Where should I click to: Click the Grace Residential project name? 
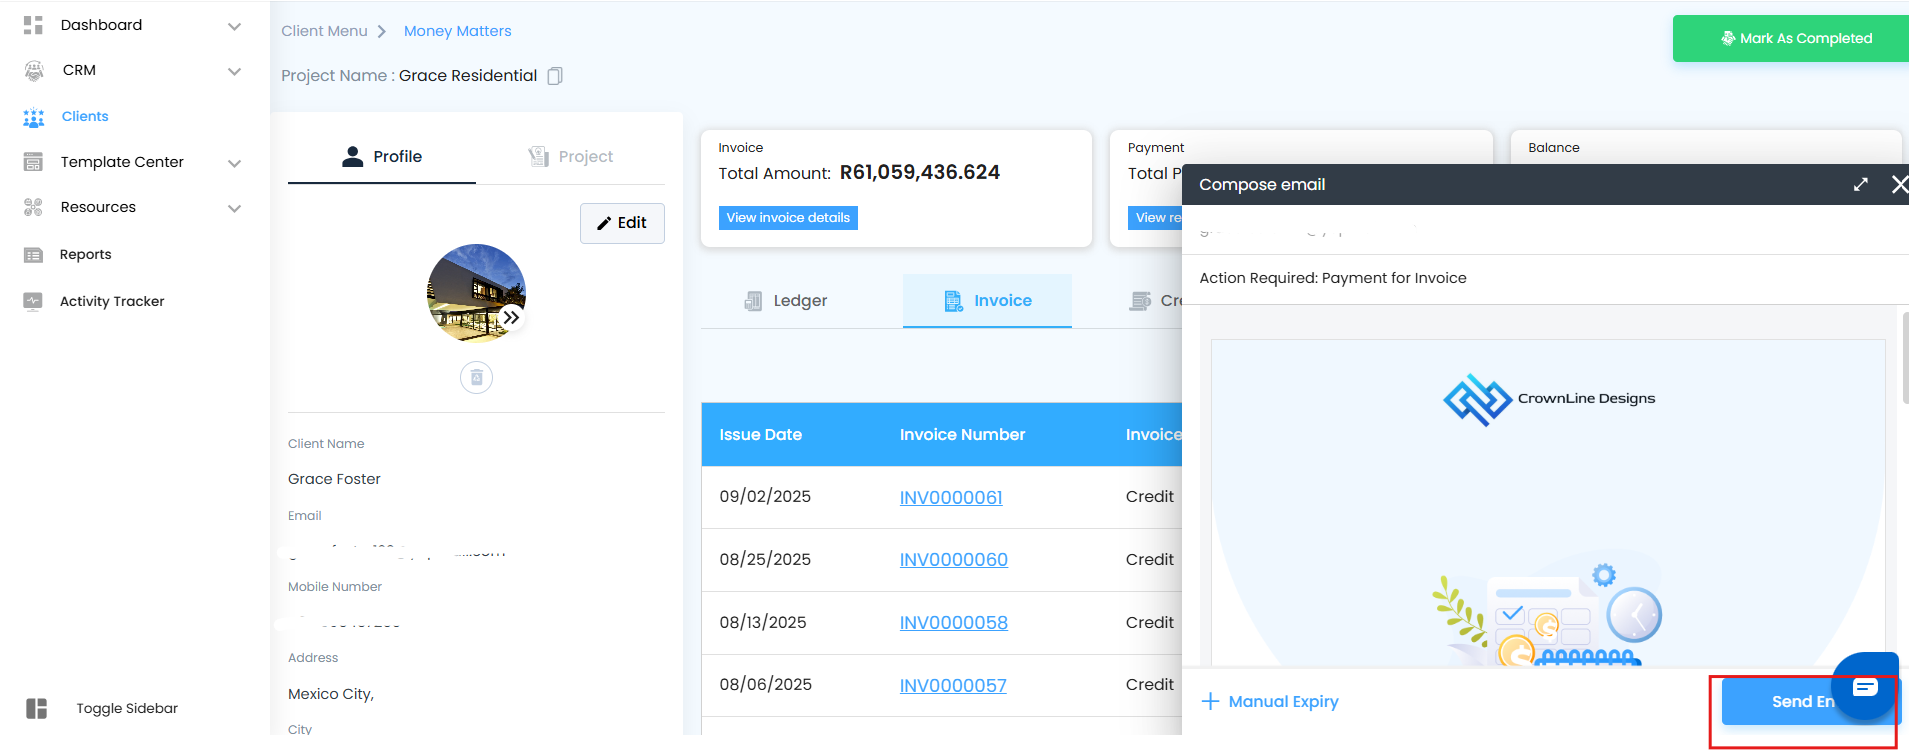coord(468,76)
